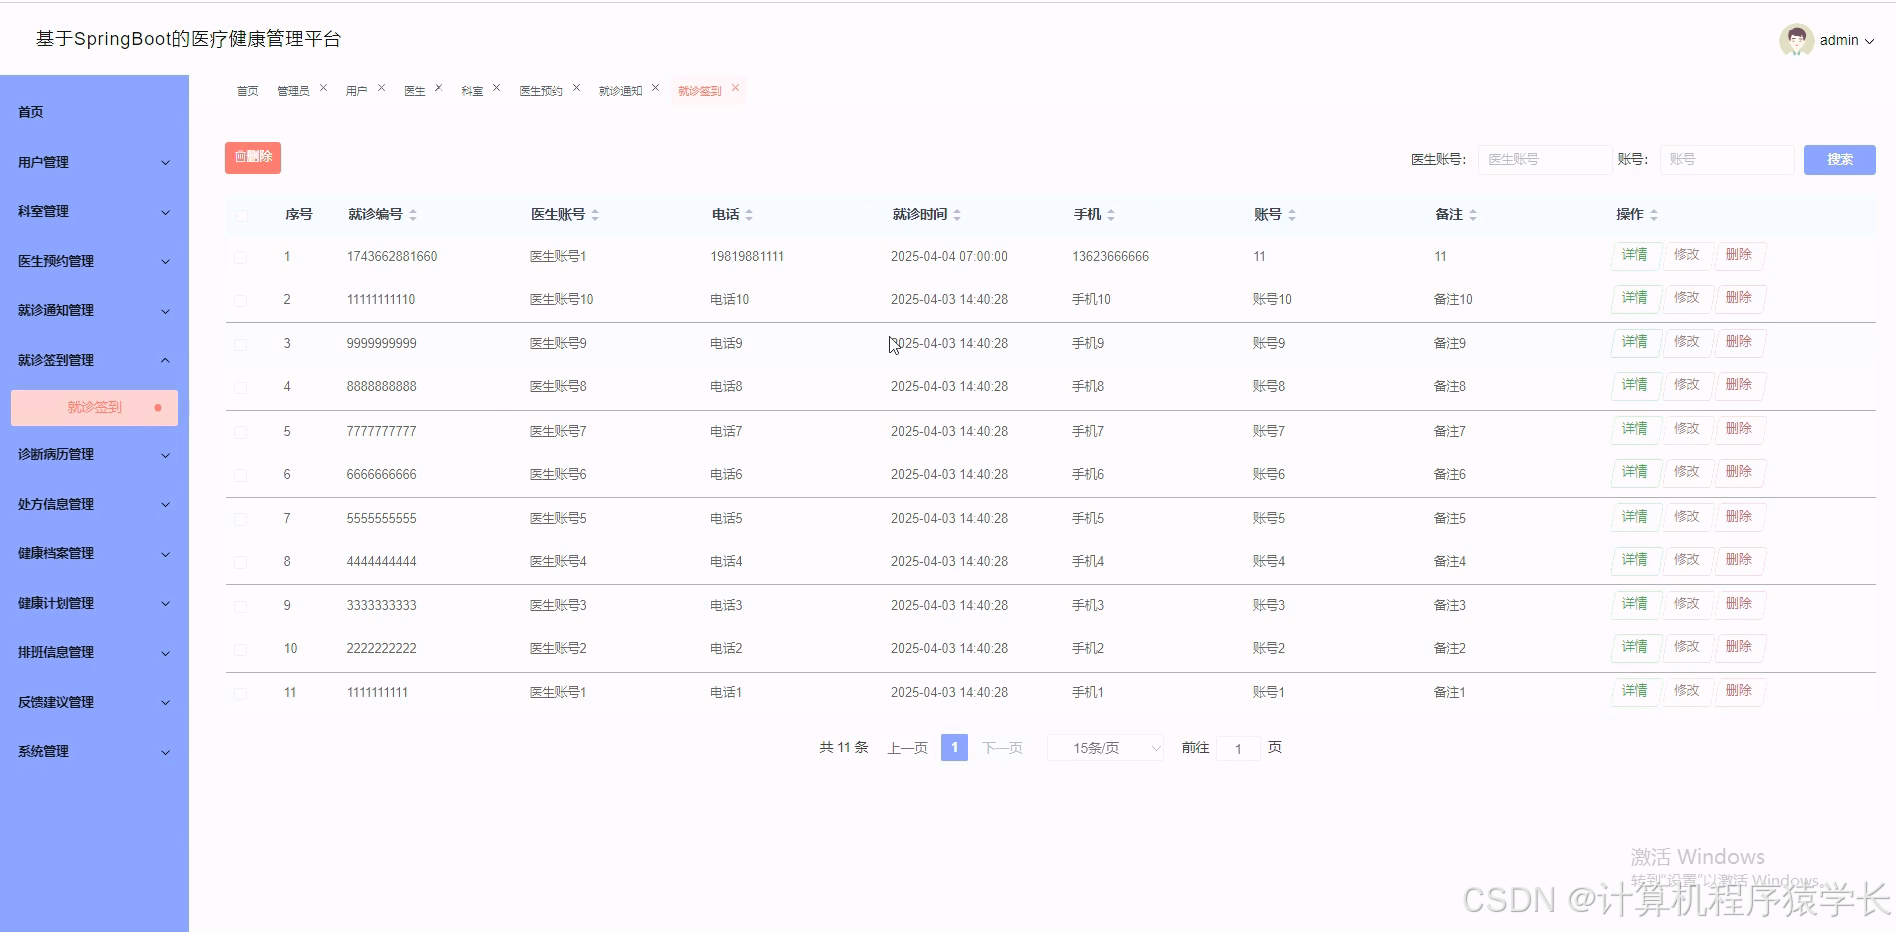This screenshot has width=1896, height=932.
Task: Check the checkbox for row 5
Action: pos(241,432)
